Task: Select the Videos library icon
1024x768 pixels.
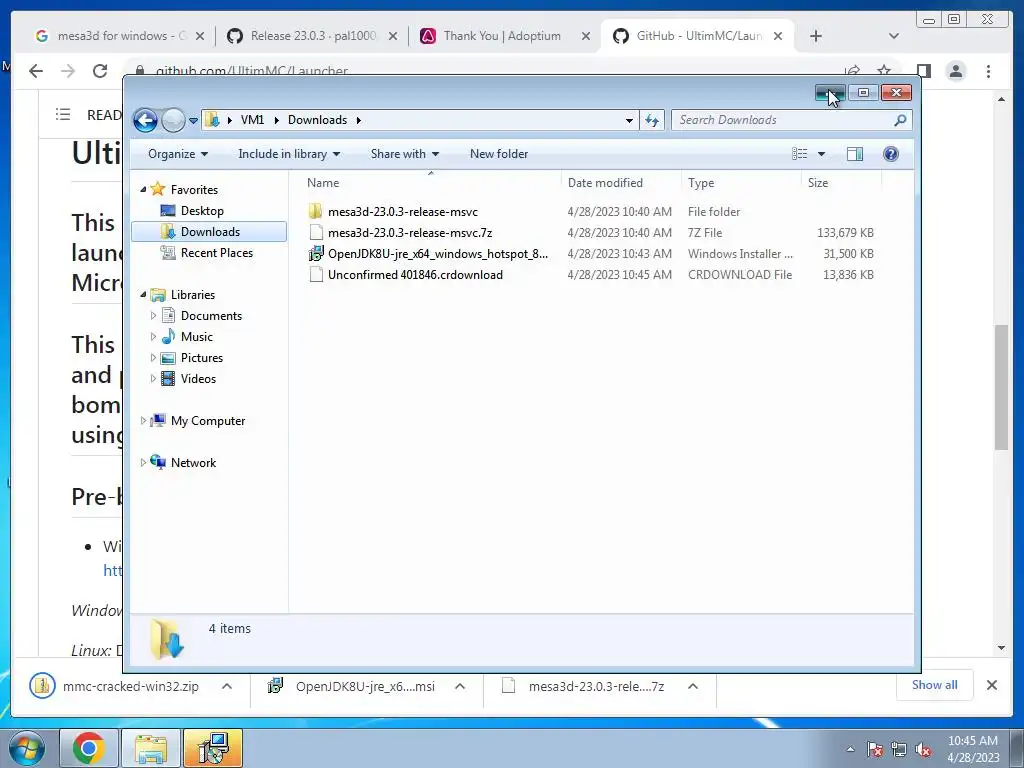Action: 168,379
